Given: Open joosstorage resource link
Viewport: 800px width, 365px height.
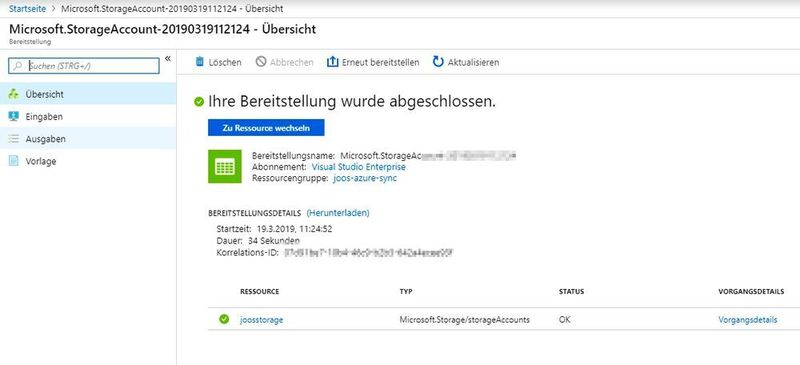Looking at the screenshot, I should click(261, 320).
